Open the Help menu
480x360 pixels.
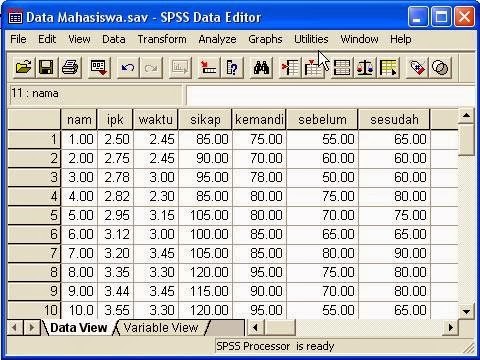(x=401, y=39)
